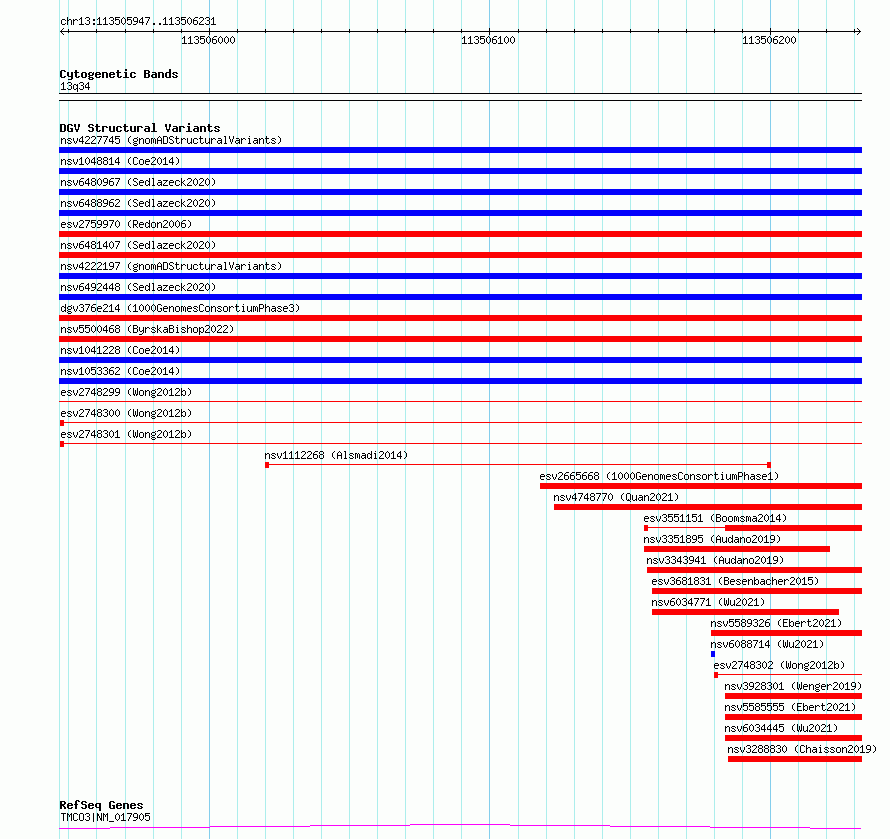Select the nsv1048814 (Coe2014) variant label
Screen dimensions: 890x839
(120, 161)
